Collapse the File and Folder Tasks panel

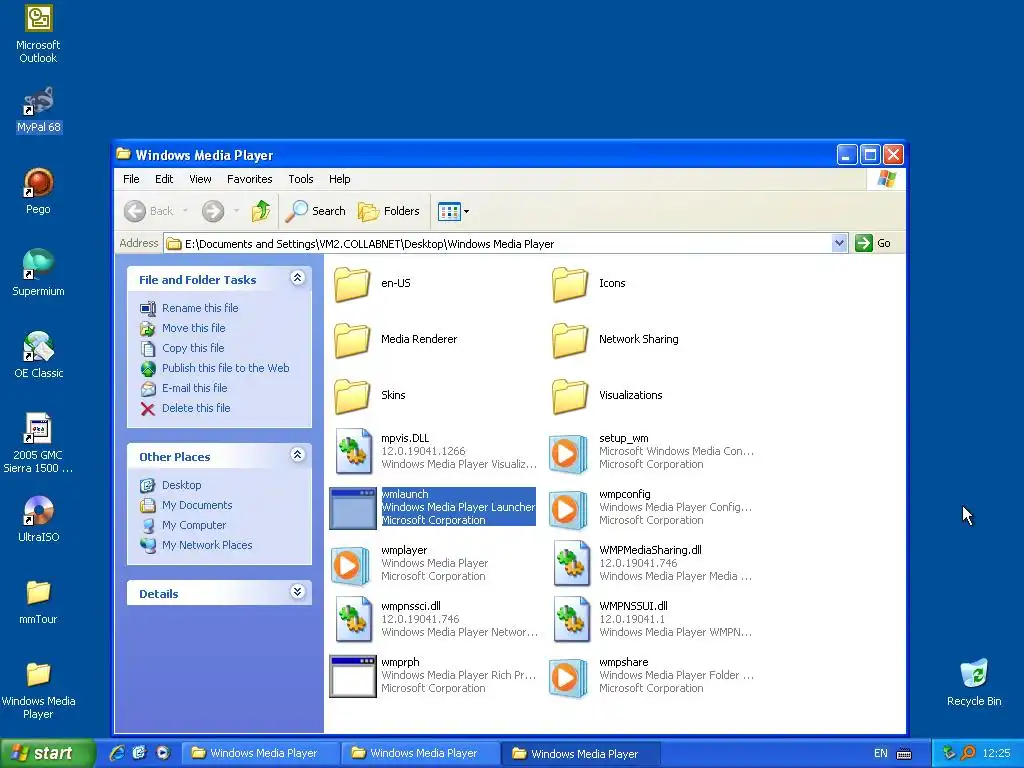coord(297,278)
